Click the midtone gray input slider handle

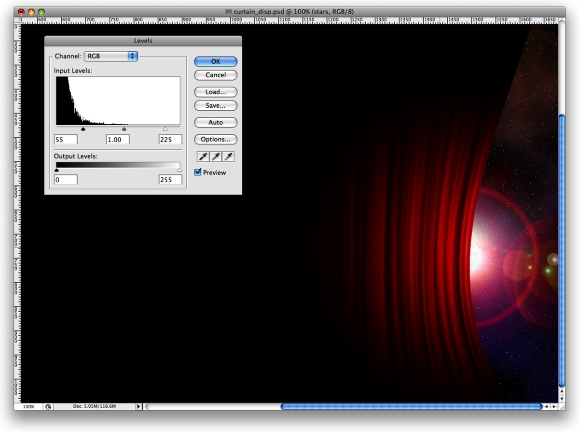(x=124, y=129)
